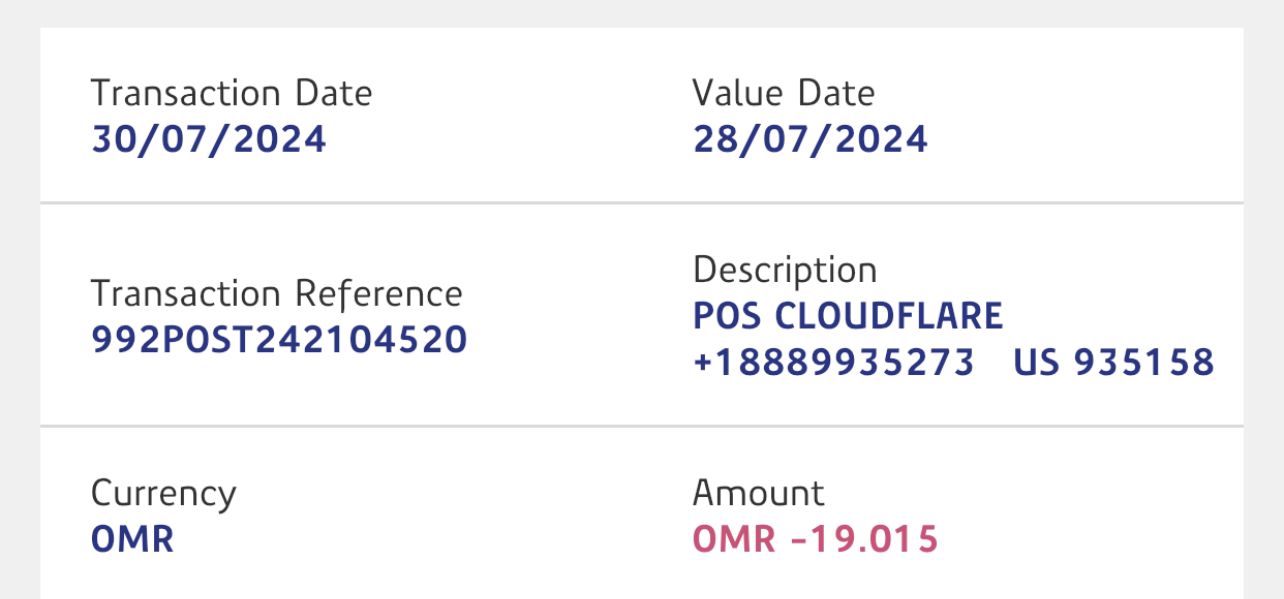Click the Transaction Date label
This screenshot has width=1284, height=599.
(231, 93)
